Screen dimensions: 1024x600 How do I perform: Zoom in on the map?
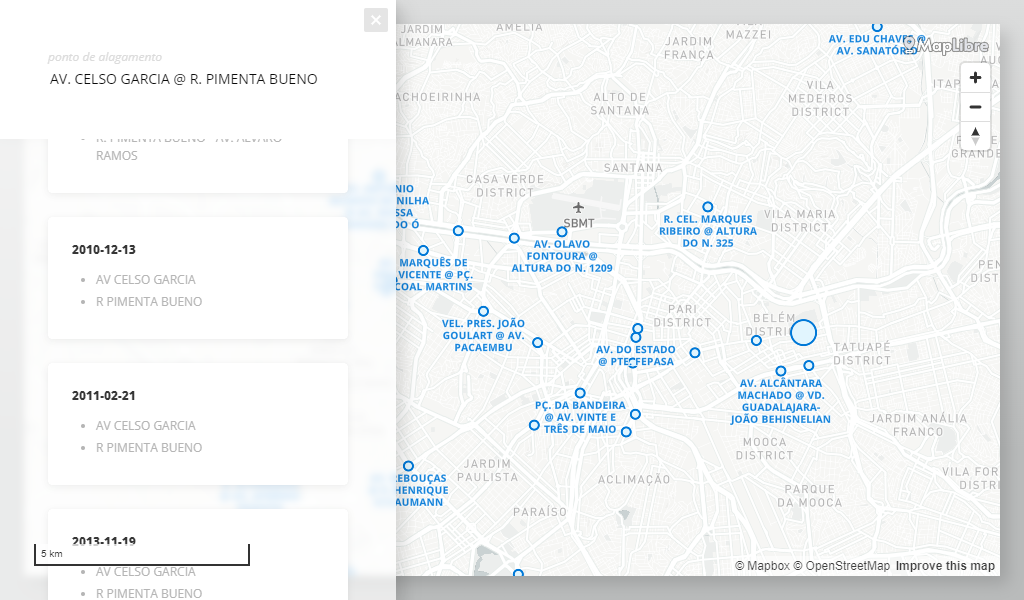point(975,78)
